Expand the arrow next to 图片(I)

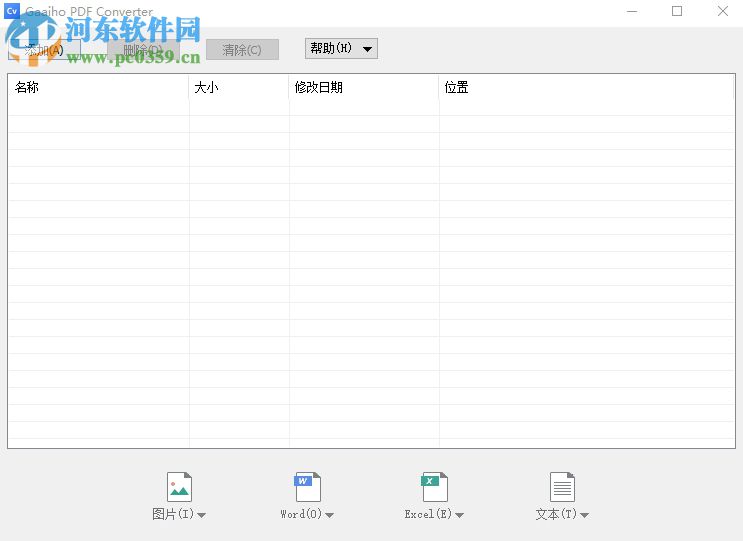point(201,516)
